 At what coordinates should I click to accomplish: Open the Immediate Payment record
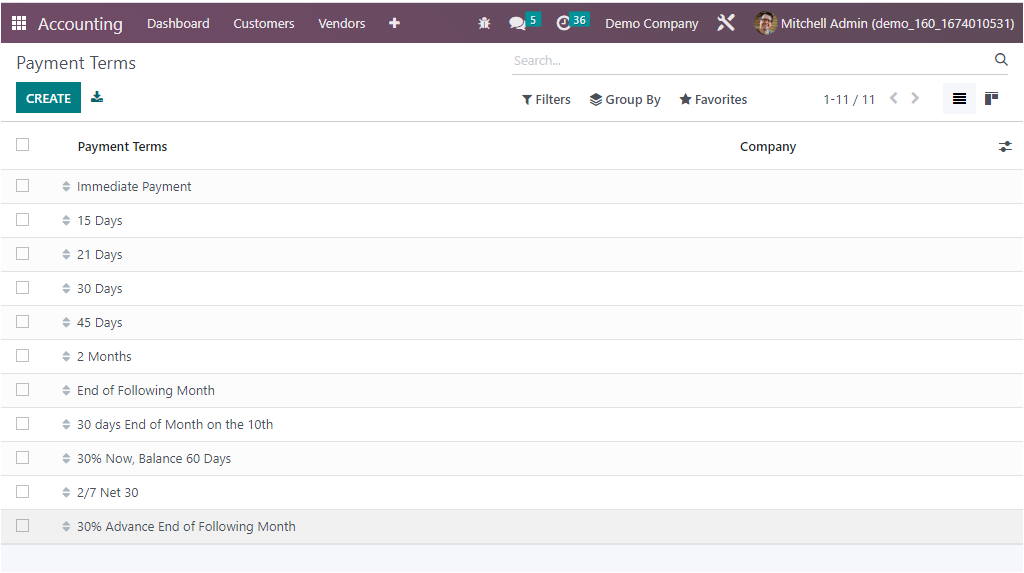[x=134, y=187]
